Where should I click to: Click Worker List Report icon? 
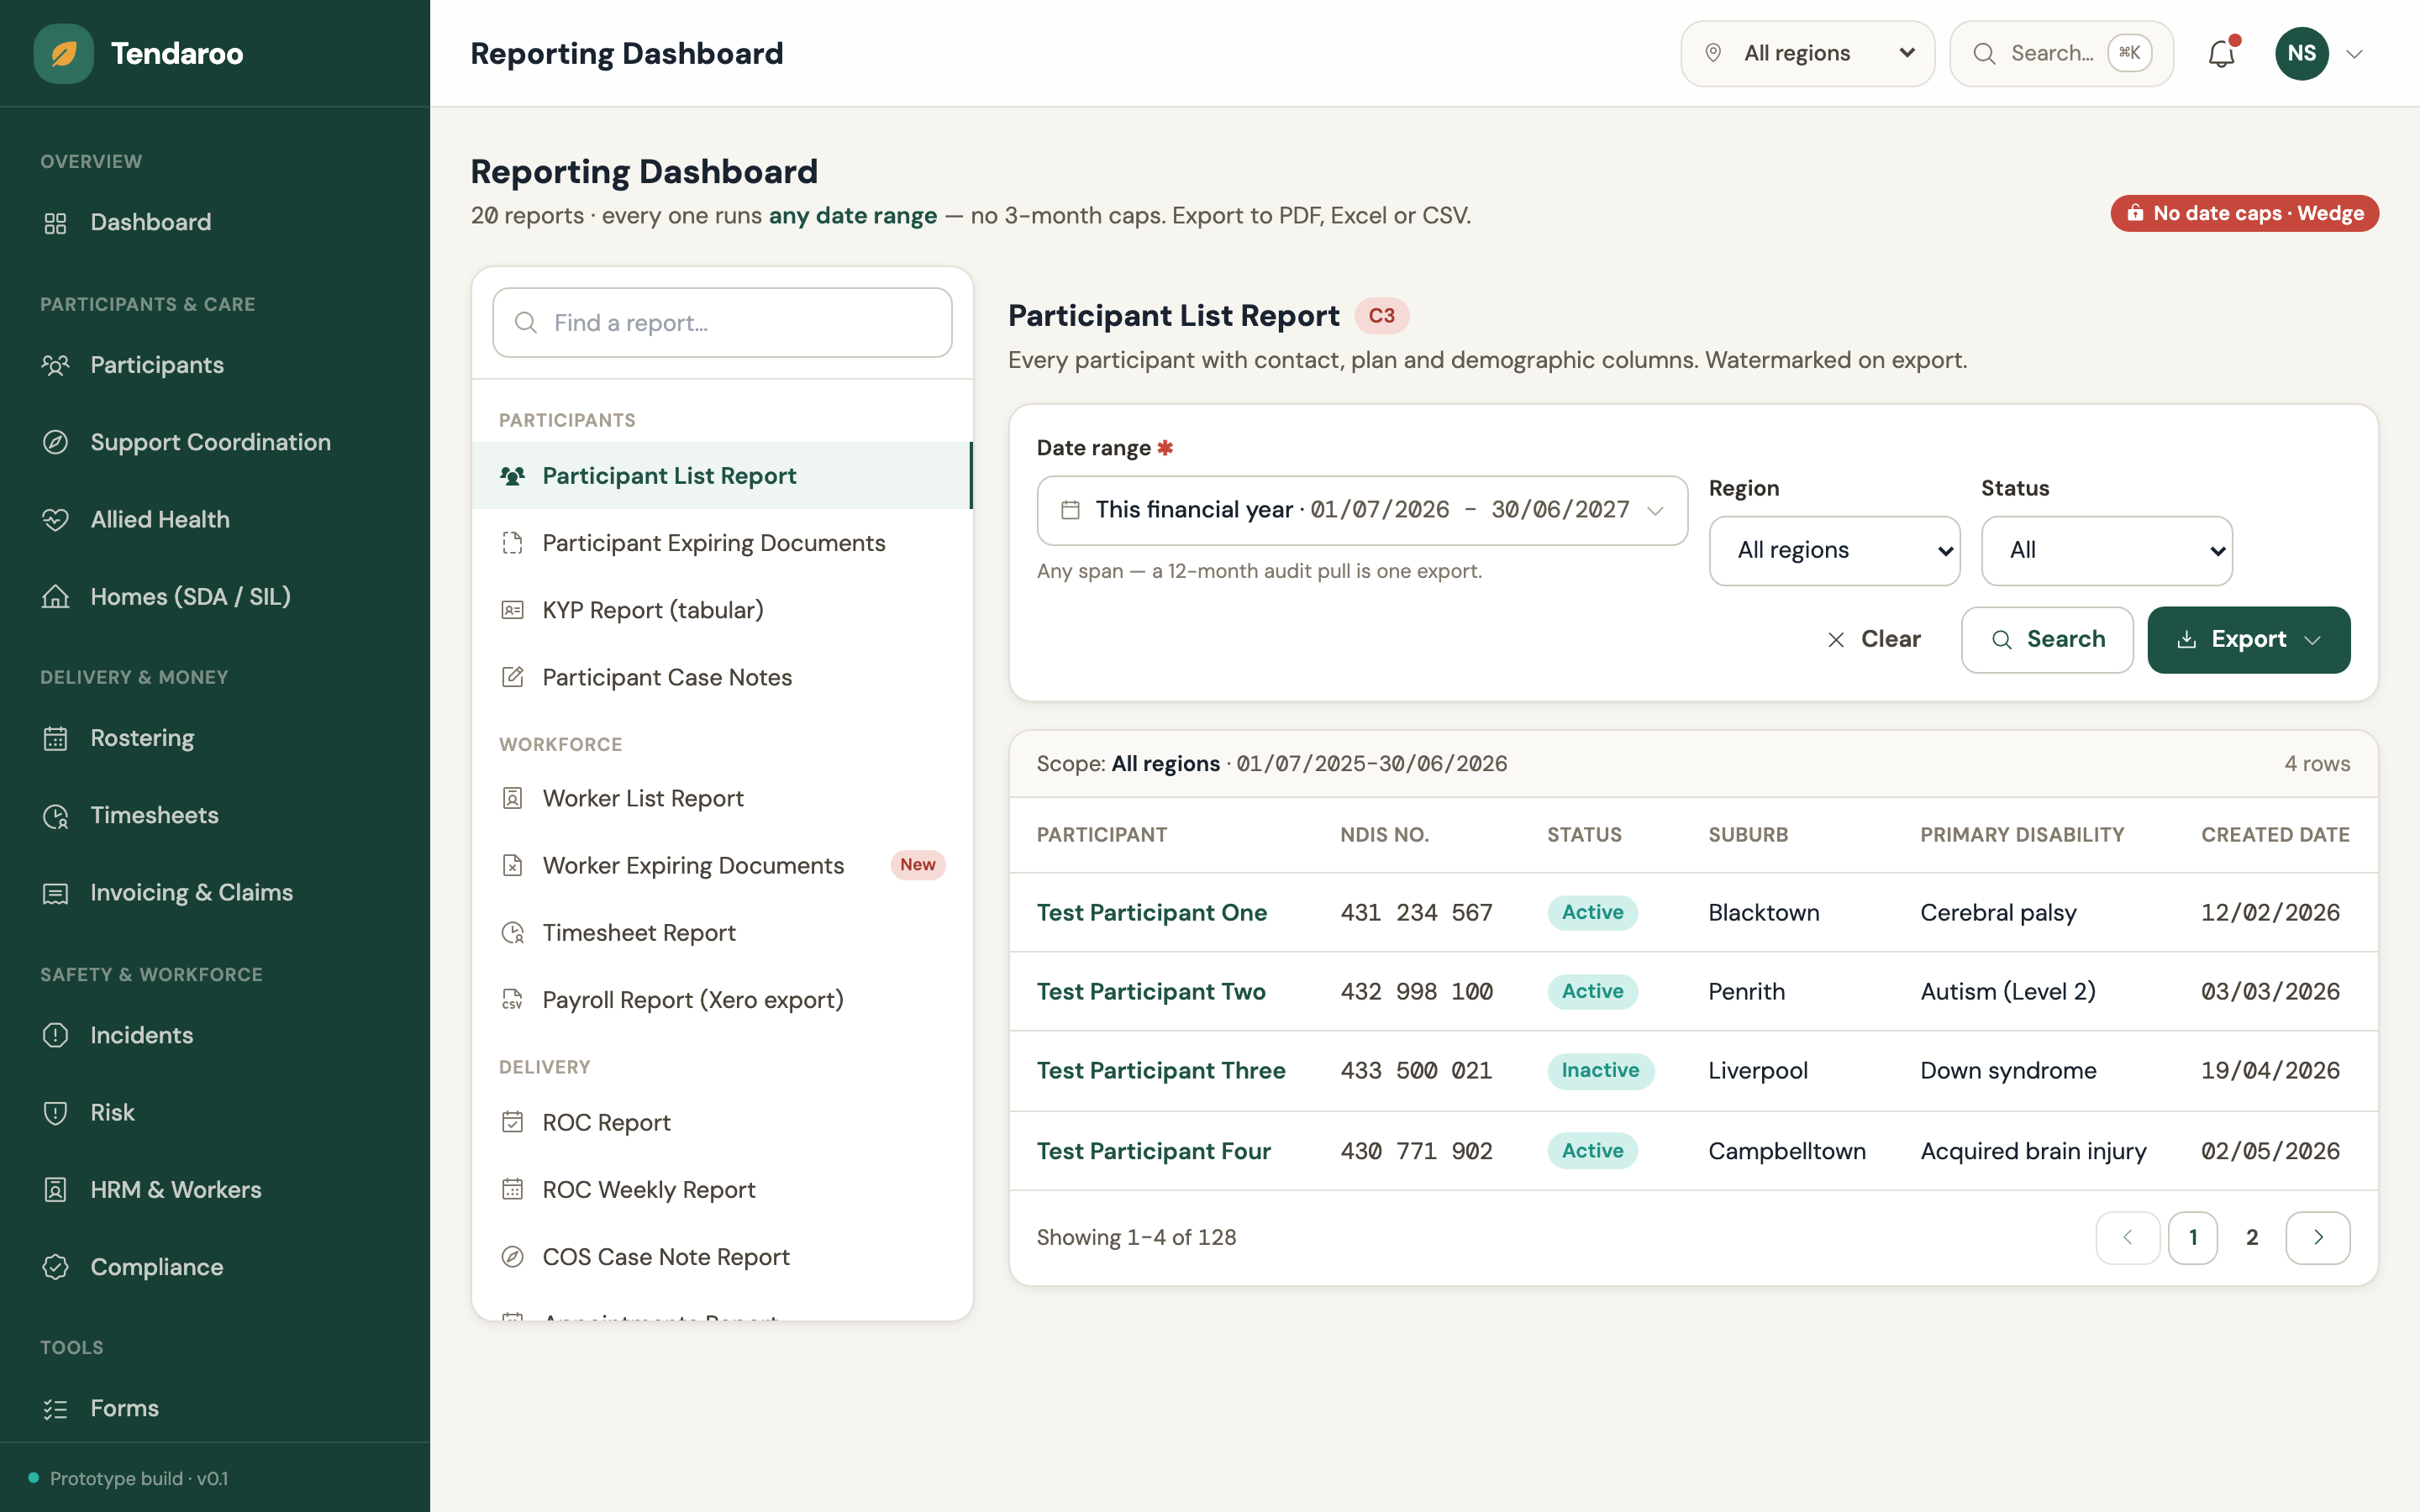coord(512,798)
